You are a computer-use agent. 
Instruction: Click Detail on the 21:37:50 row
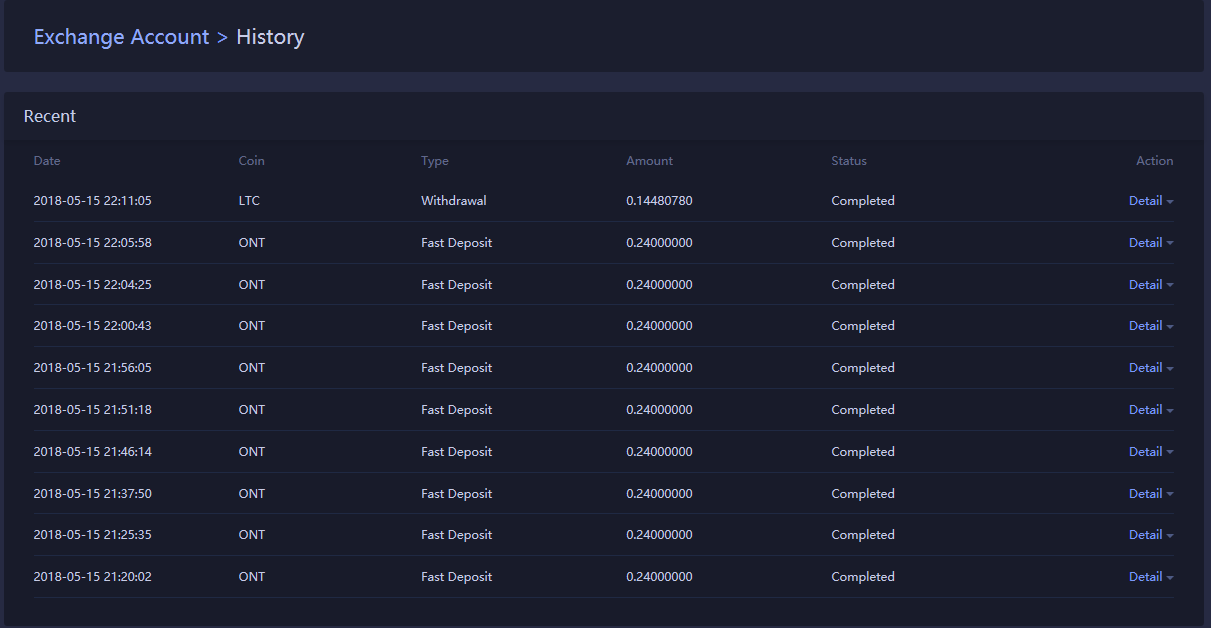click(1149, 494)
